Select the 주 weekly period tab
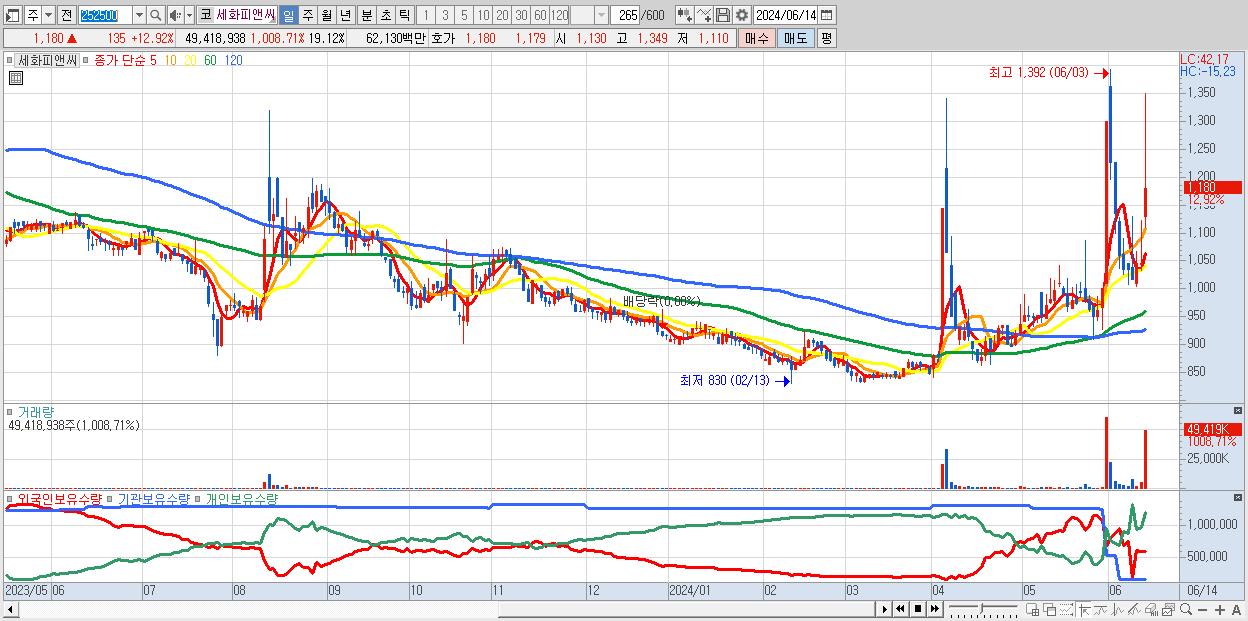 tap(307, 15)
